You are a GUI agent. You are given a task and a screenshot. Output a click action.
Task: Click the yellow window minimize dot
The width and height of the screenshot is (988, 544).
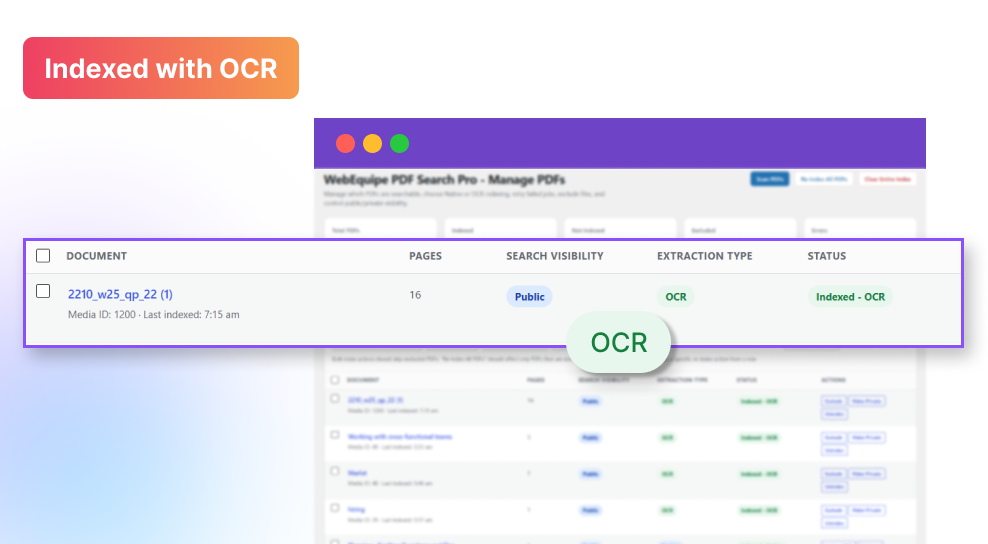tap(372, 144)
